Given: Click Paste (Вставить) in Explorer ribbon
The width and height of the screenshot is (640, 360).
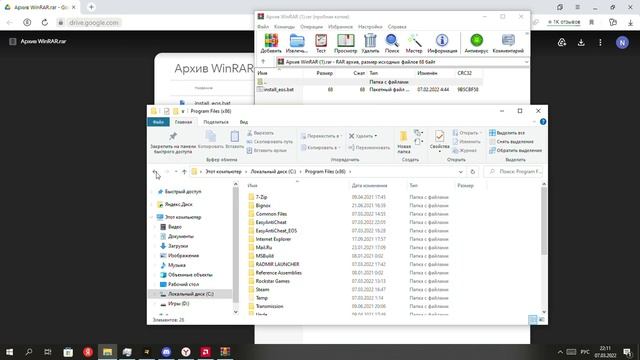Looking at the screenshot, I should 235,140.
